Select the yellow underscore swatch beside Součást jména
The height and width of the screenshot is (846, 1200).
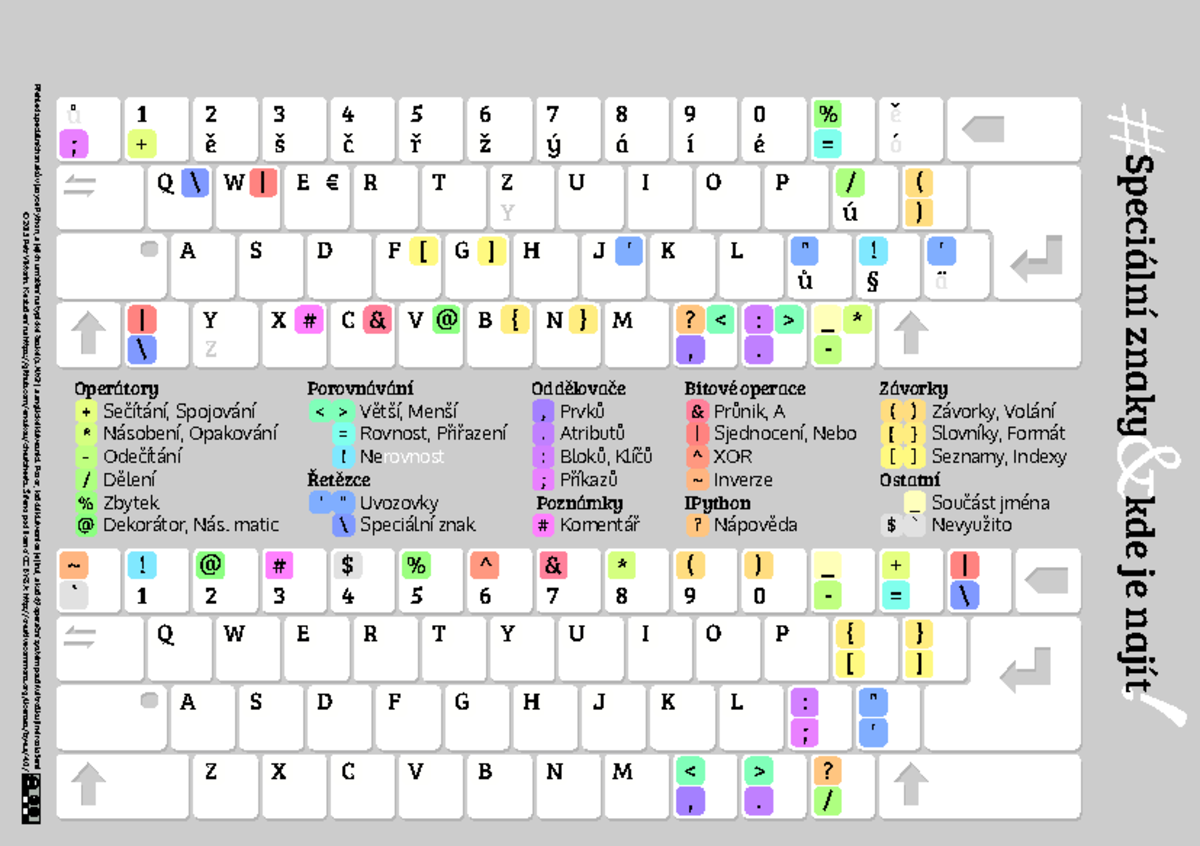coord(914,502)
